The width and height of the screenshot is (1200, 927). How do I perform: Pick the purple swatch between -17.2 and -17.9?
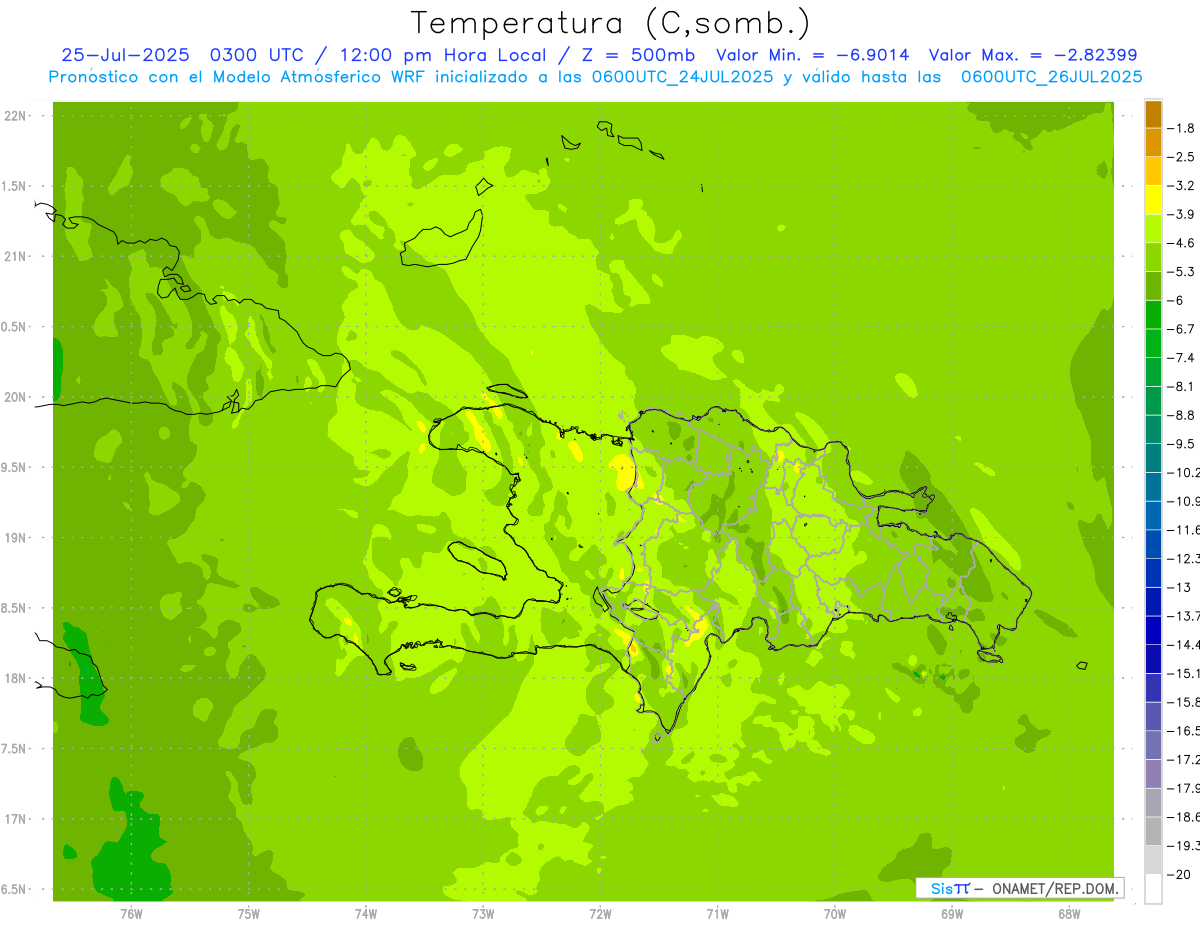click(1153, 773)
